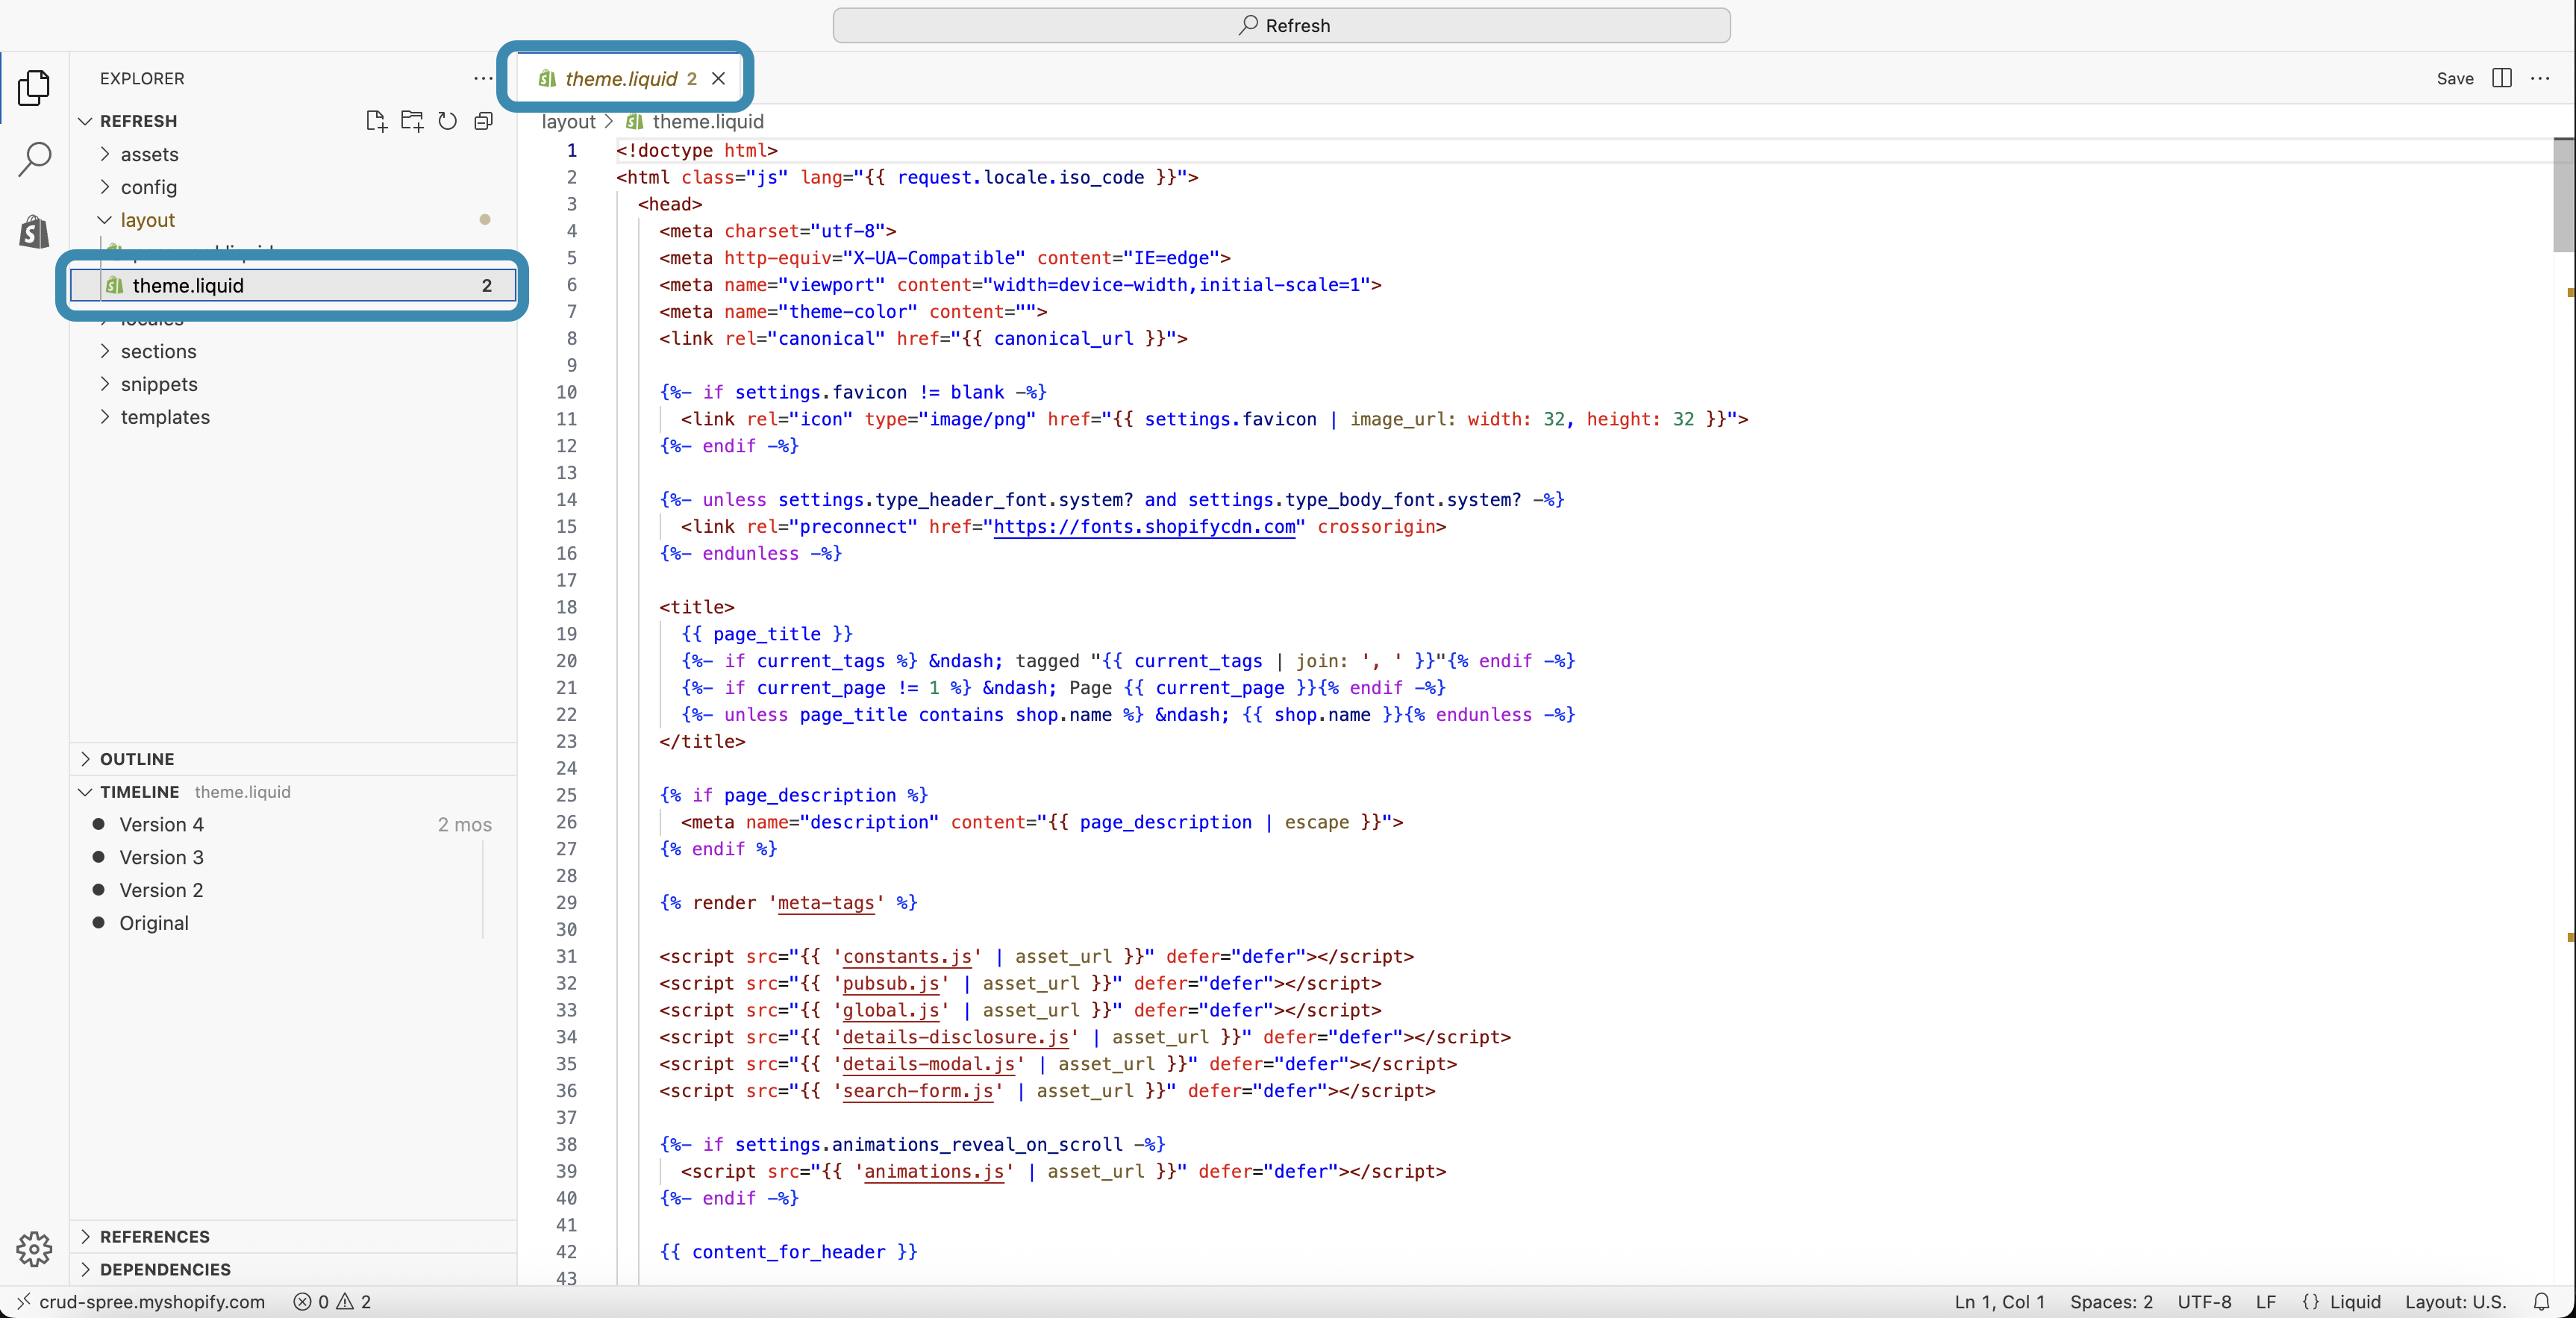Click the 'meta-tags' snippet link
This screenshot has width=2576, height=1318.
[826, 902]
